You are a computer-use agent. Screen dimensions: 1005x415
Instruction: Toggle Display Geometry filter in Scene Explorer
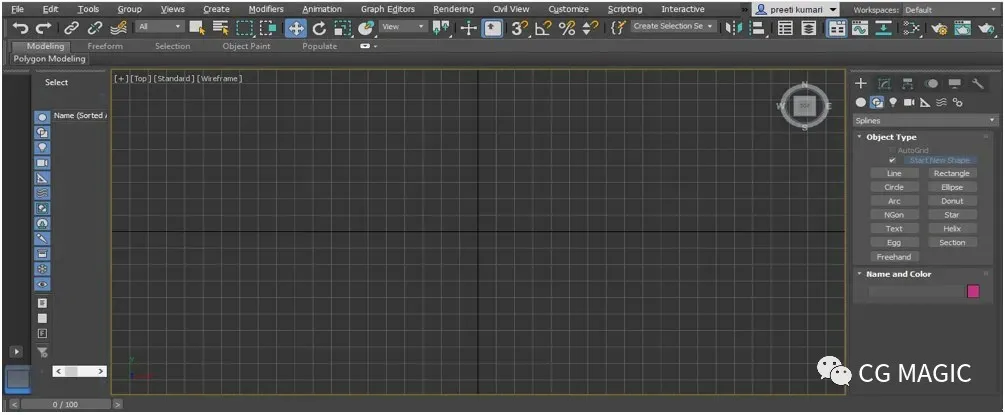tap(42, 117)
